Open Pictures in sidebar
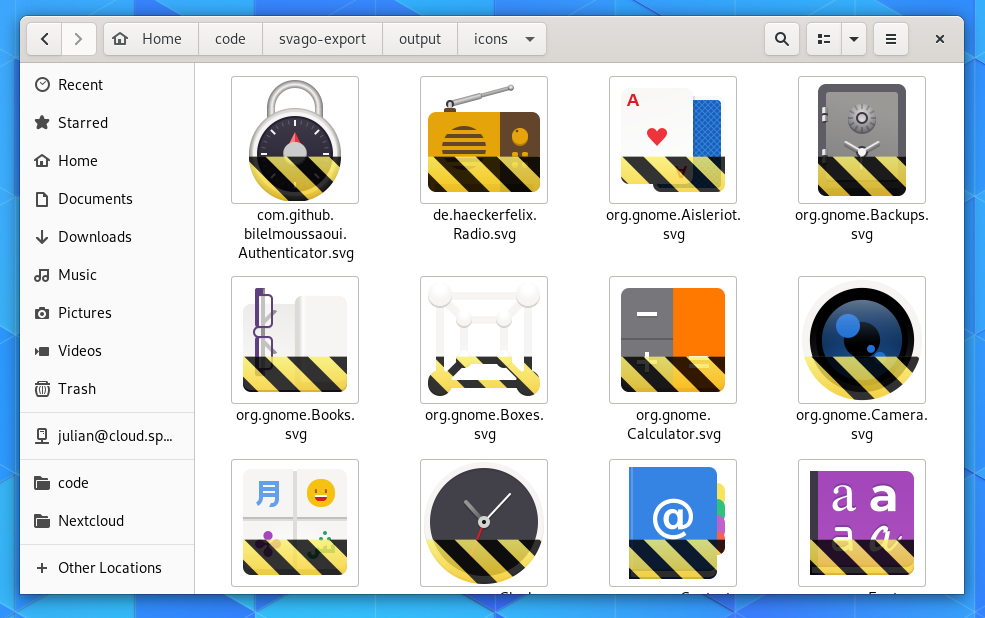The width and height of the screenshot is (985, 618). click(x=107, y=313)
